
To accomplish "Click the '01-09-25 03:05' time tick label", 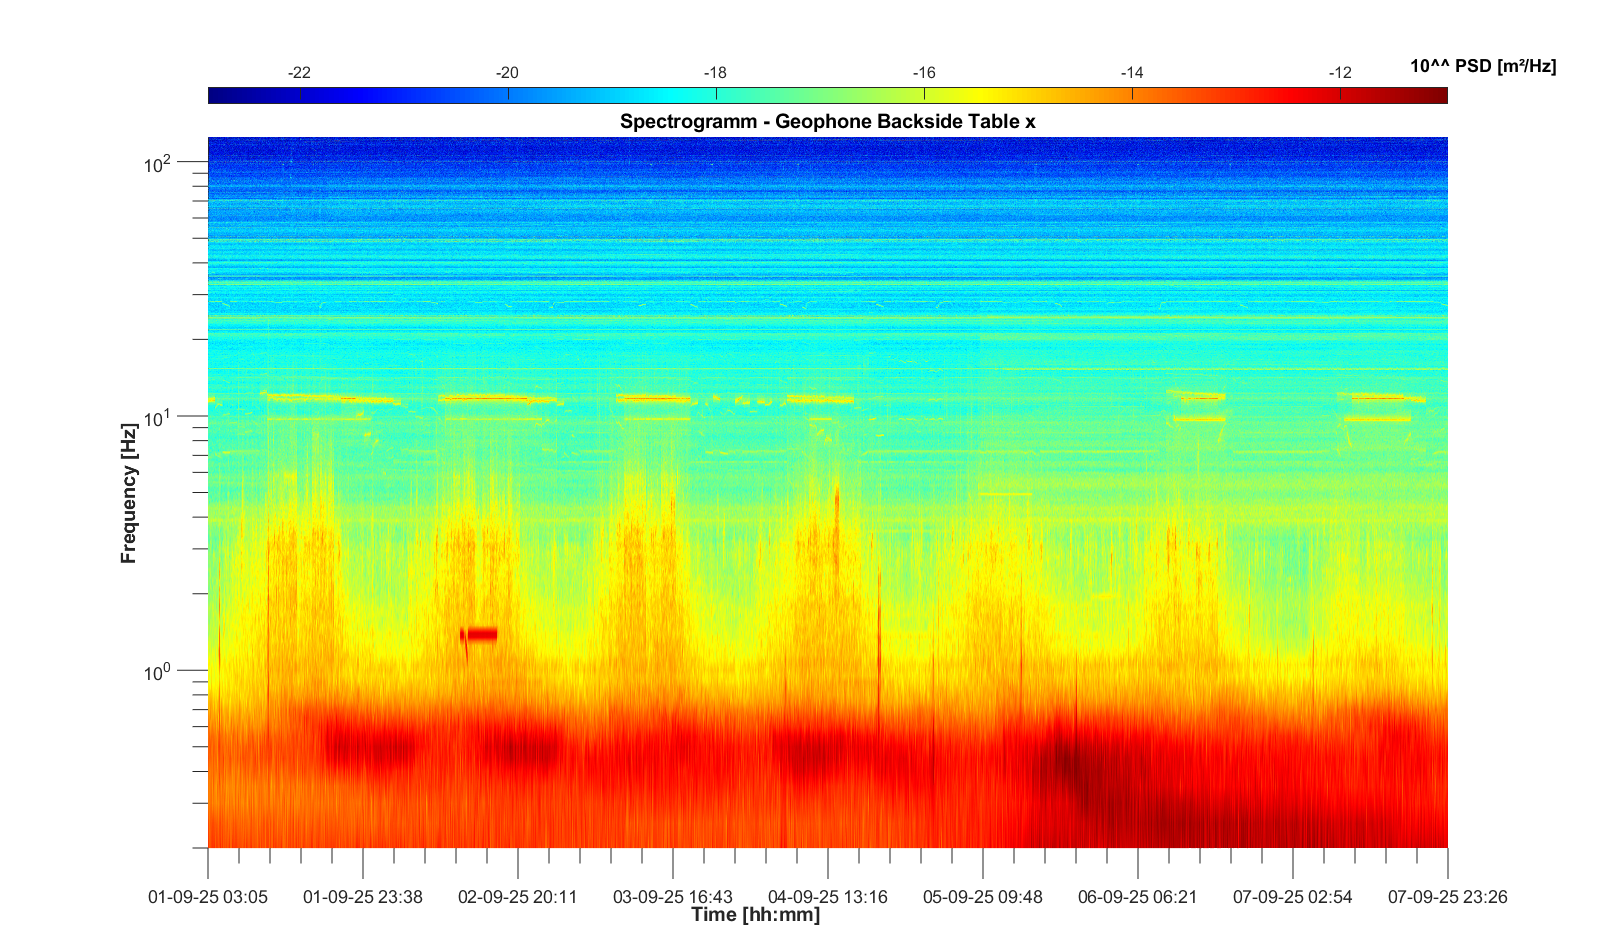I will click(208, 897).
